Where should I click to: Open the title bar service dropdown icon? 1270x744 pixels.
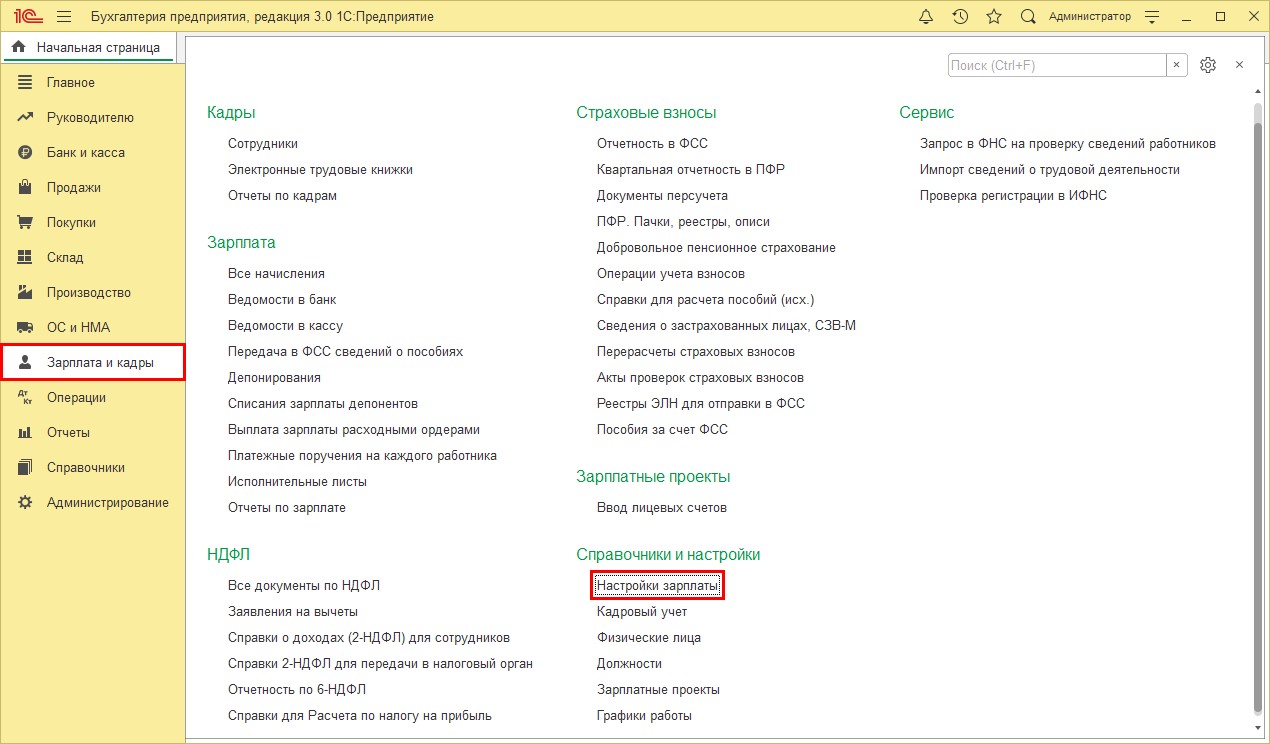1152,17
